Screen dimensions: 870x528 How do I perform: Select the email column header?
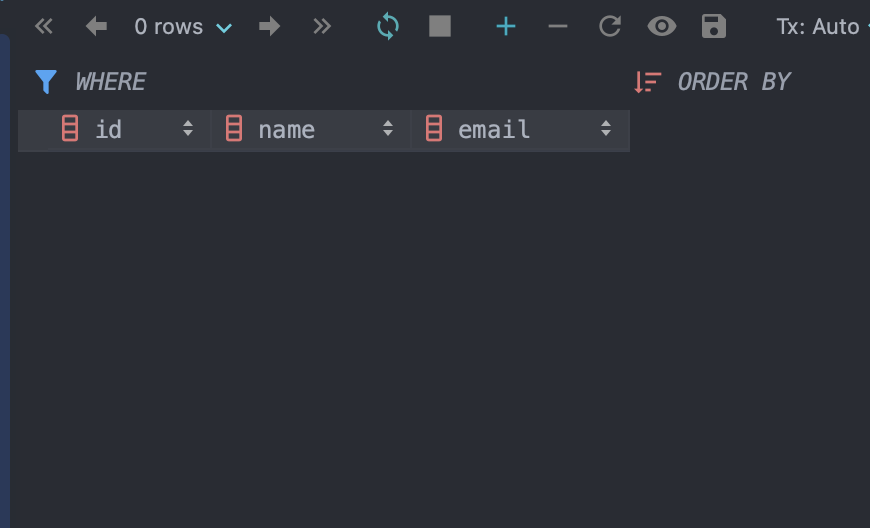pos(494,130)
